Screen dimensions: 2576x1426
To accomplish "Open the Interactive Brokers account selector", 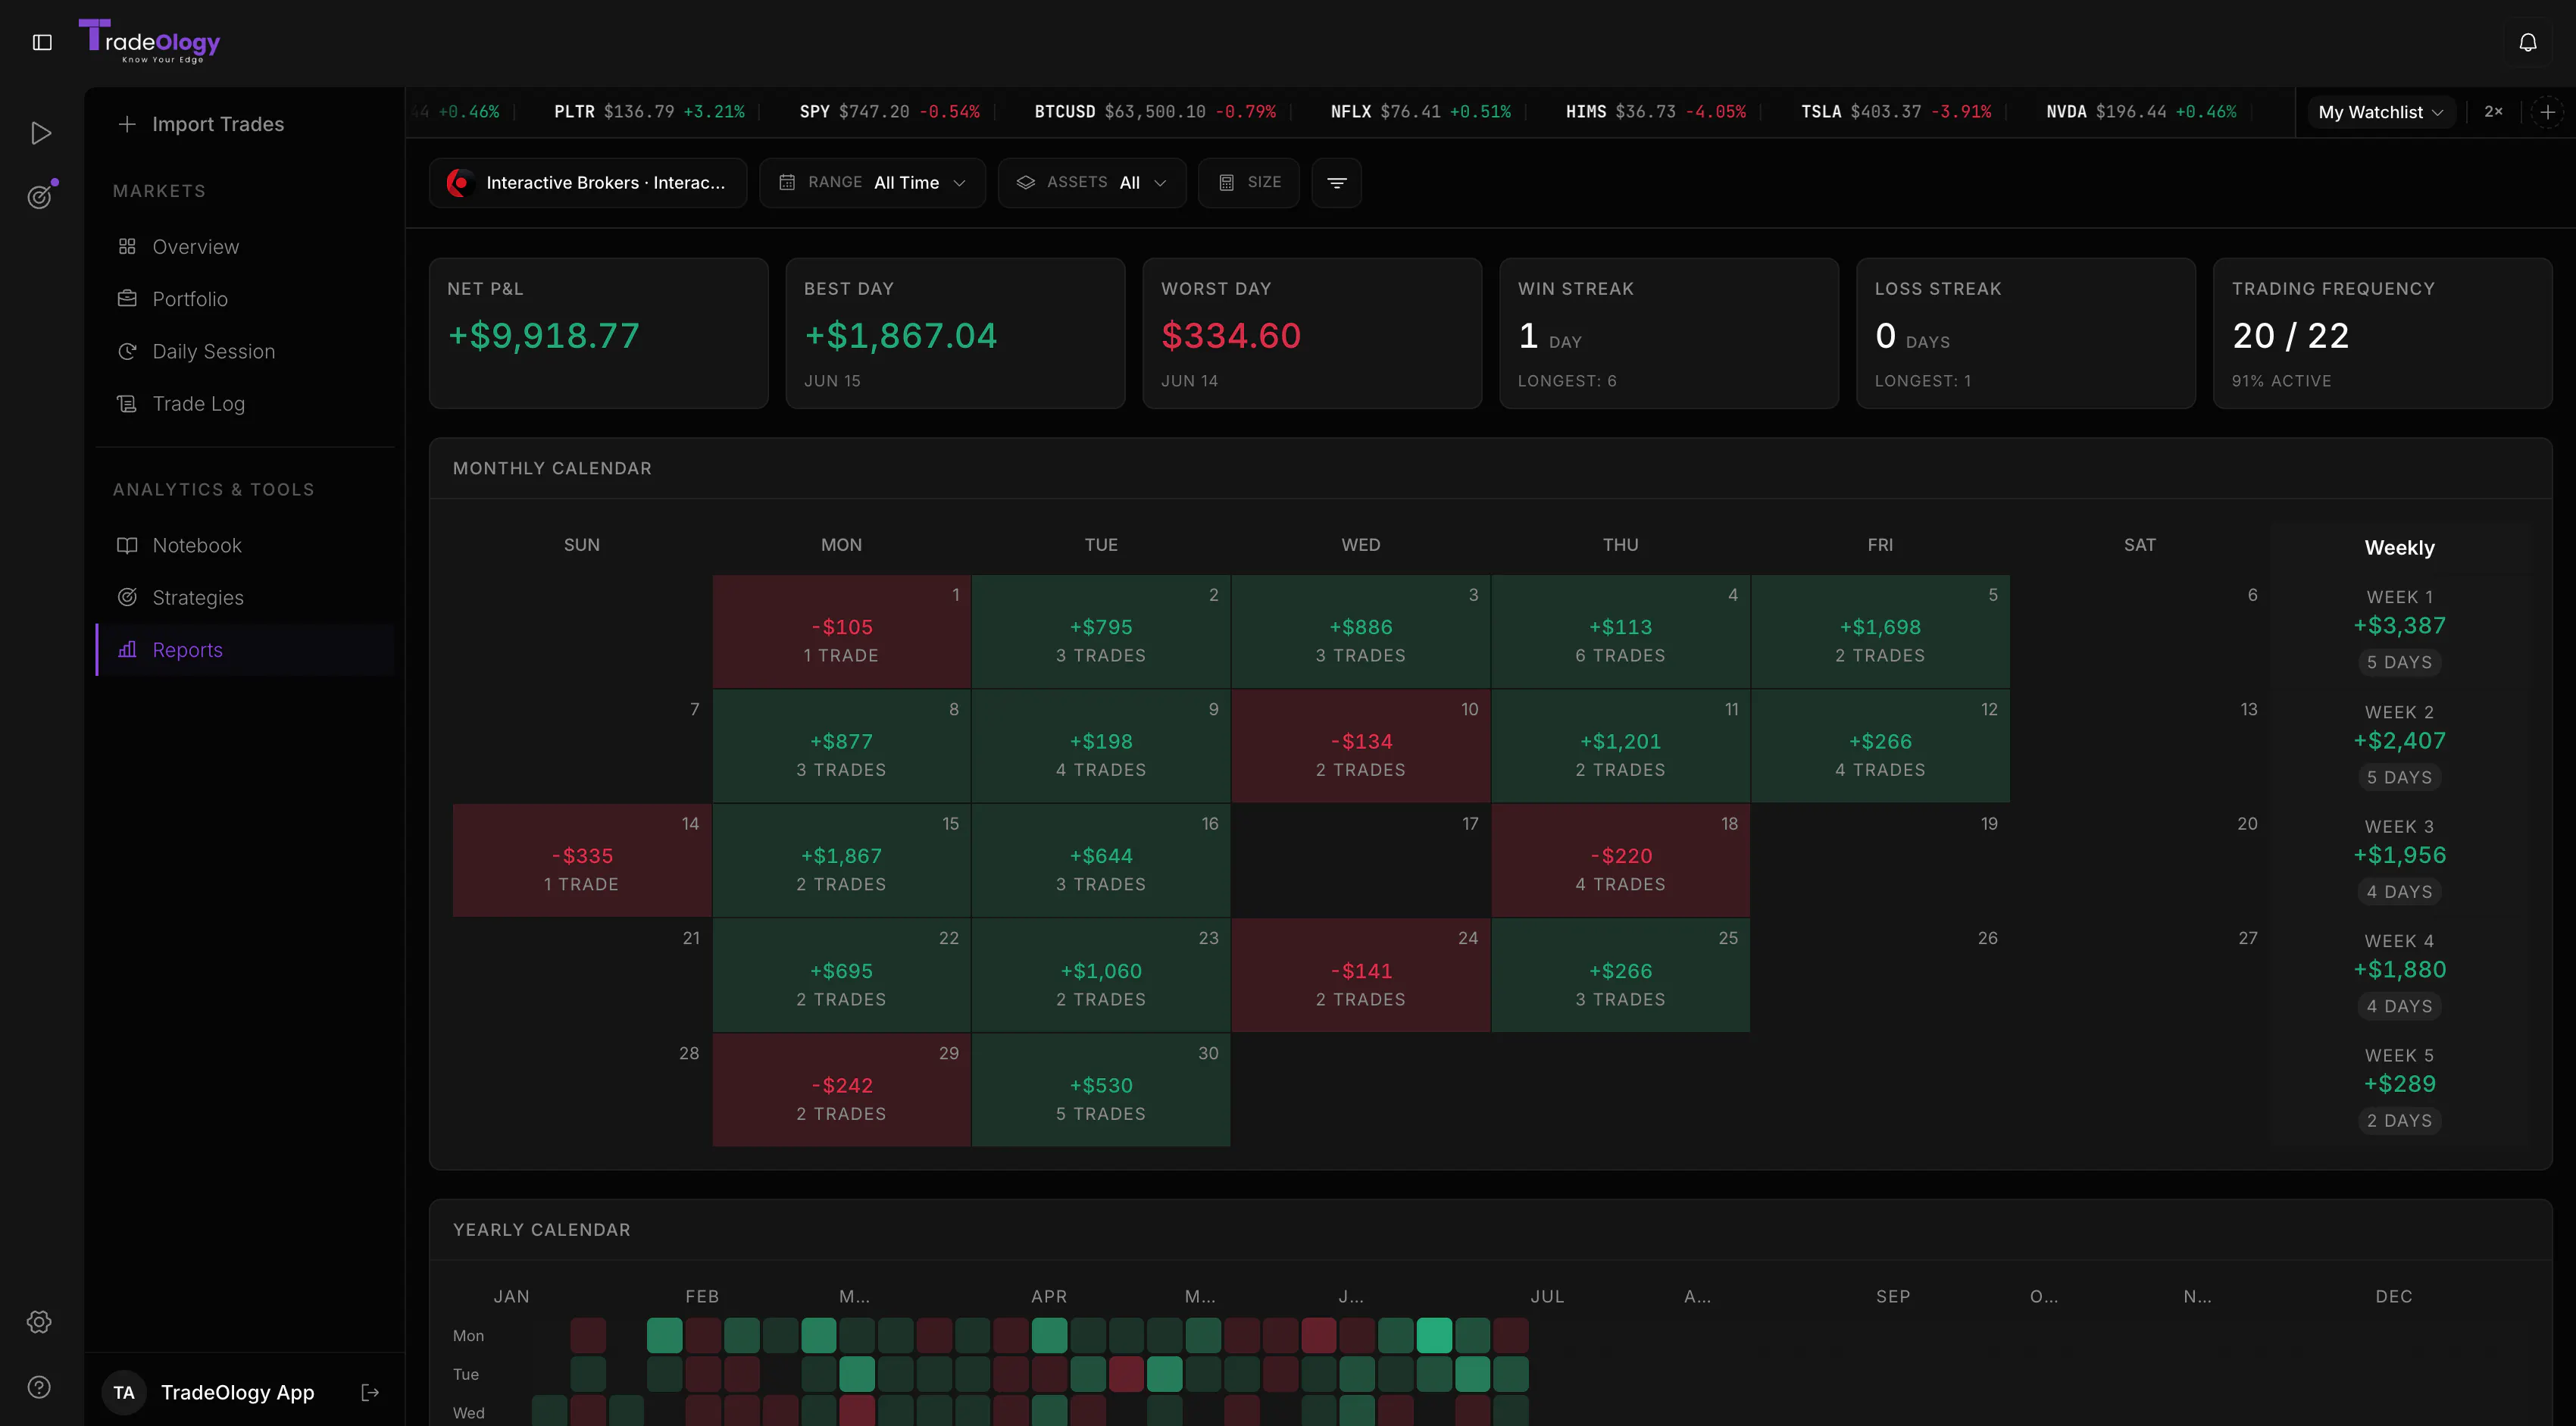I will click(x=588, y=182).
